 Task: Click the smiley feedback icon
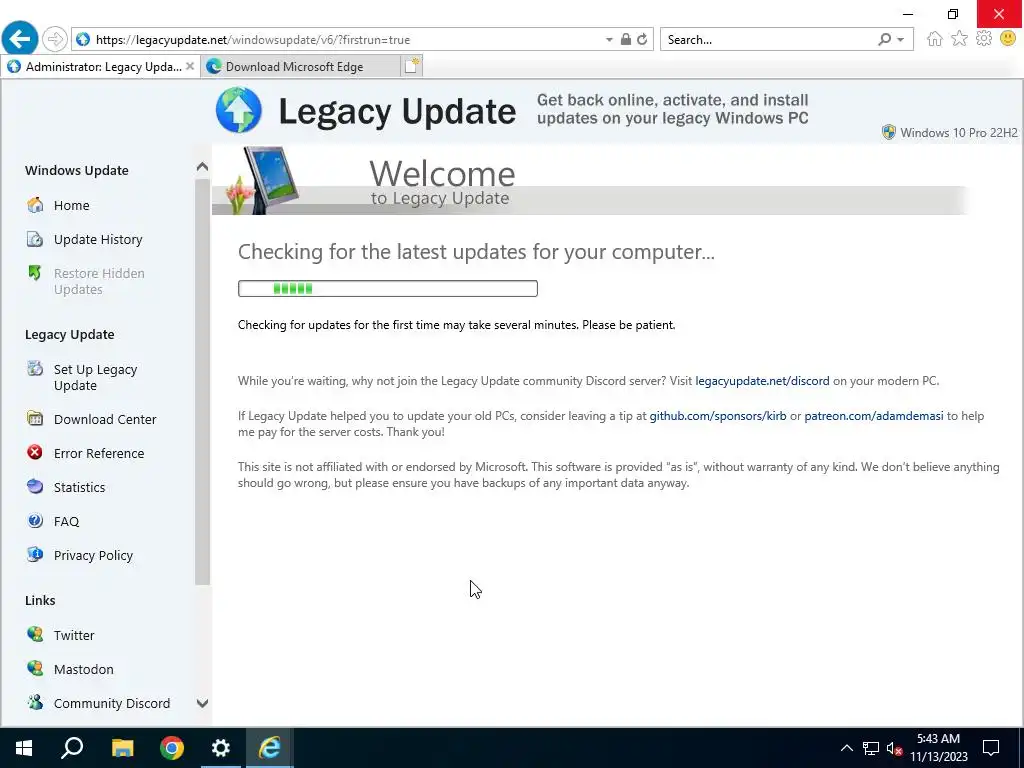click(x=1008, y=39)
